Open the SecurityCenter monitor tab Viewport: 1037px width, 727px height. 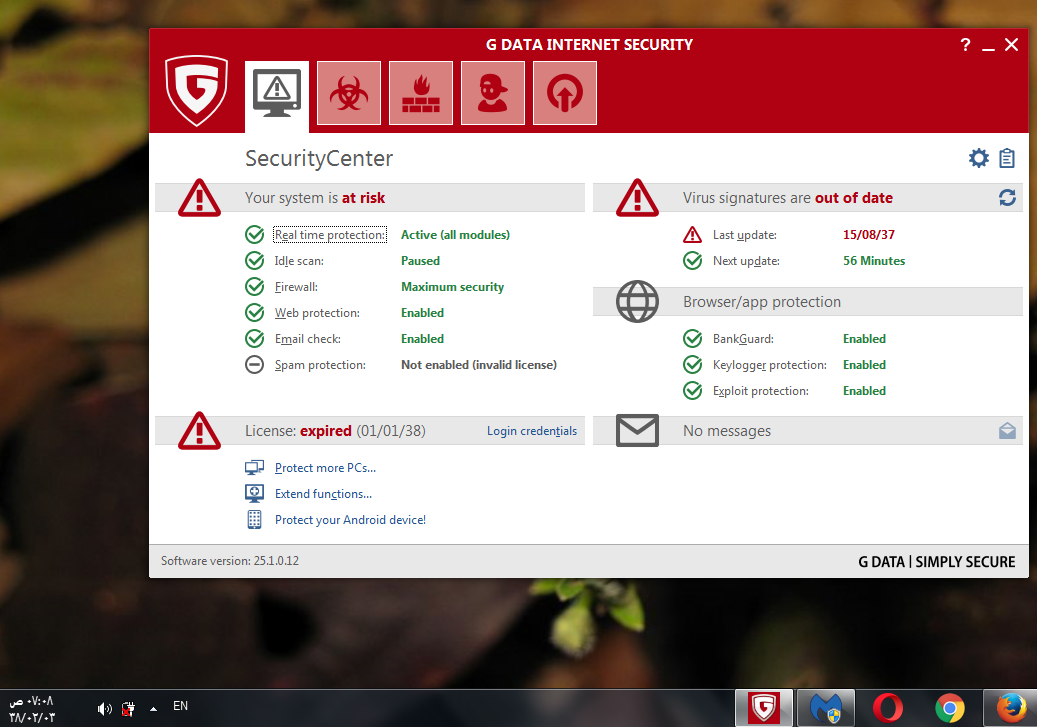tap(276, 97)
